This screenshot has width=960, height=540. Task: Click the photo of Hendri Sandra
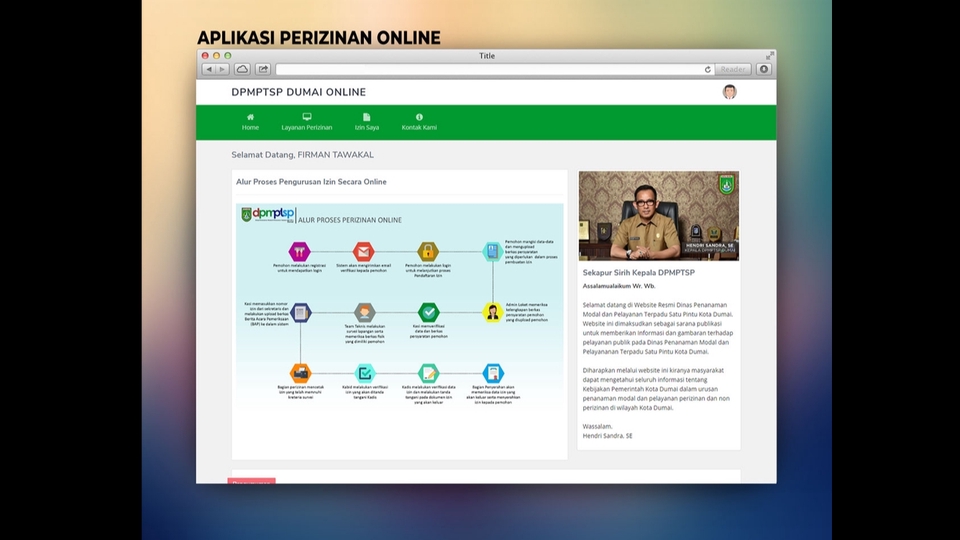[x=659, y=216]
